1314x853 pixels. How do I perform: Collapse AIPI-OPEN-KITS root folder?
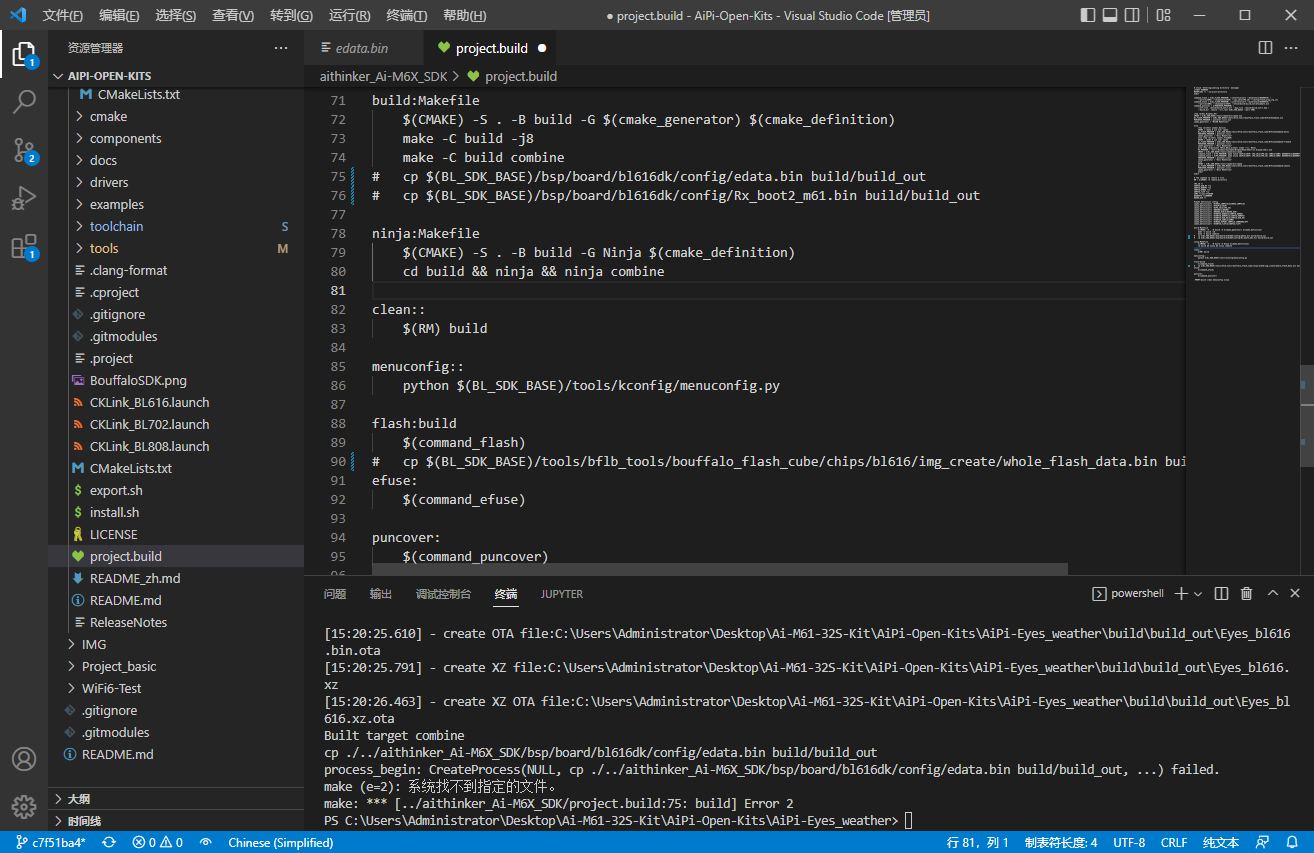coord(176,76)
